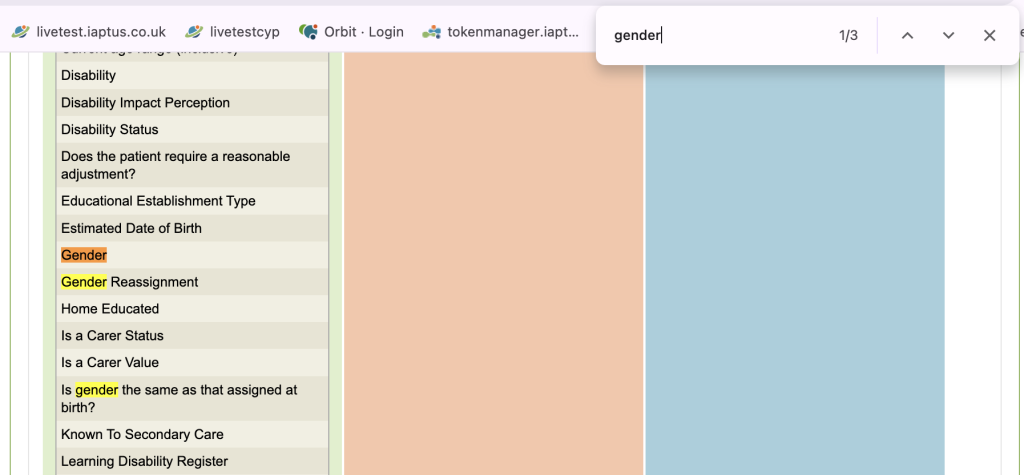Close the find bar

tap(989, 36)
